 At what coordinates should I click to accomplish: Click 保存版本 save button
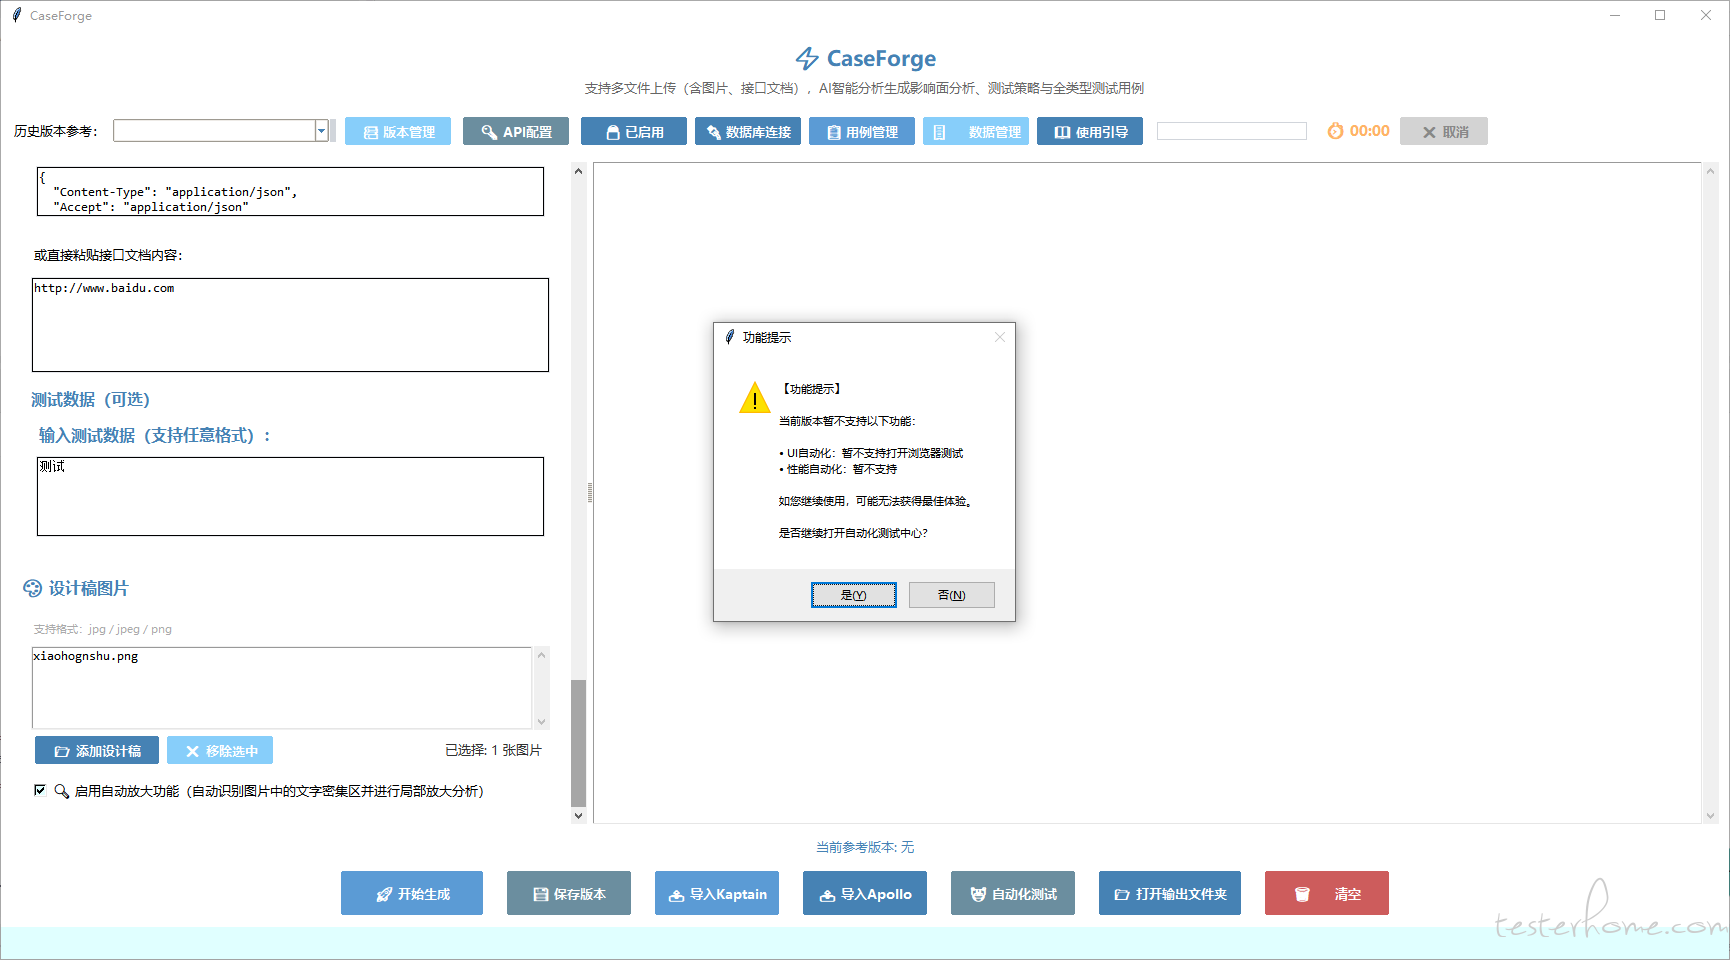pyautogui.click(x=568, y=894)
